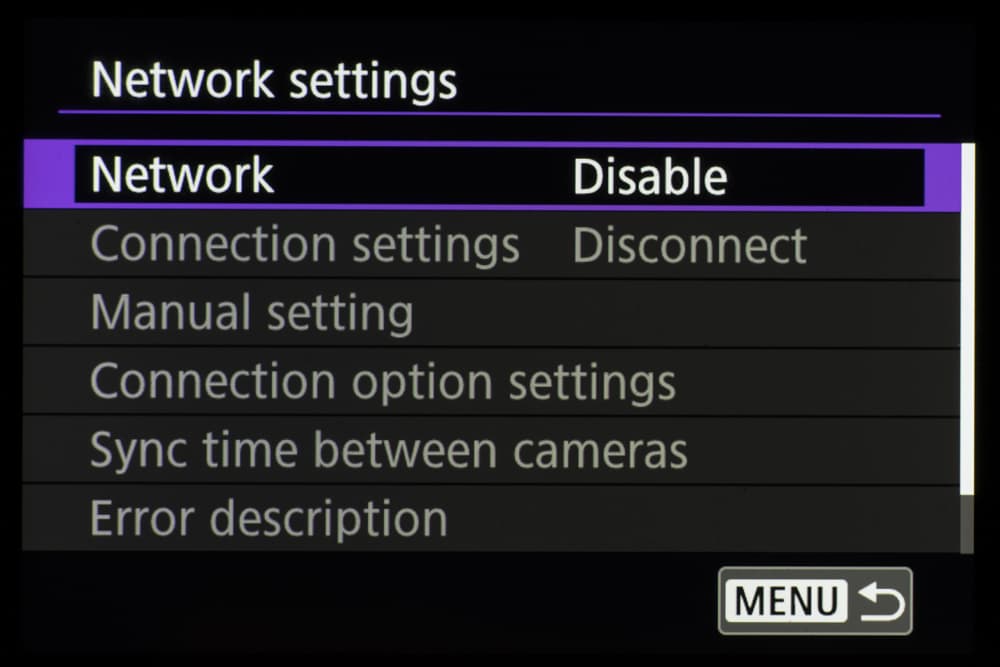Viewport: 1000px width, 667px height.
Task: Select Sync time between cameras
Action: pos(388,450)
